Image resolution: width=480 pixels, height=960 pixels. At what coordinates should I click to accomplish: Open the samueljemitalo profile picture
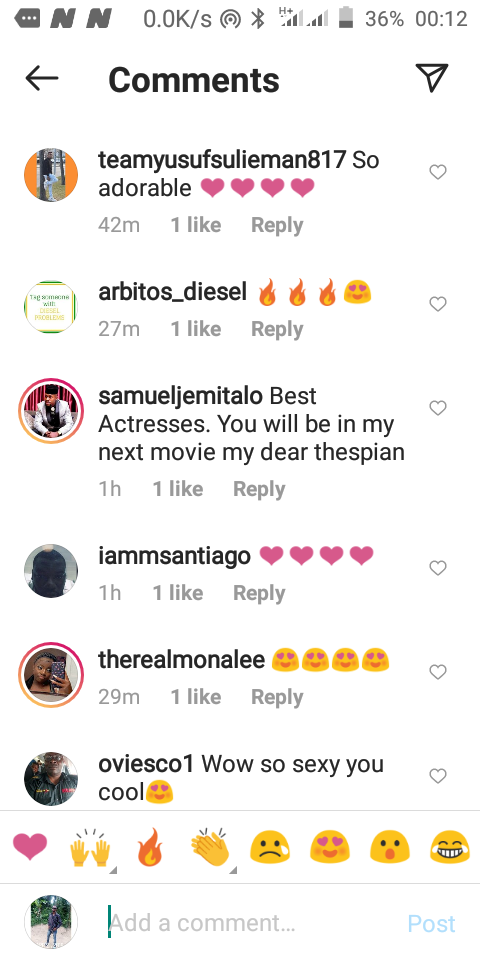tap(51, 410)
